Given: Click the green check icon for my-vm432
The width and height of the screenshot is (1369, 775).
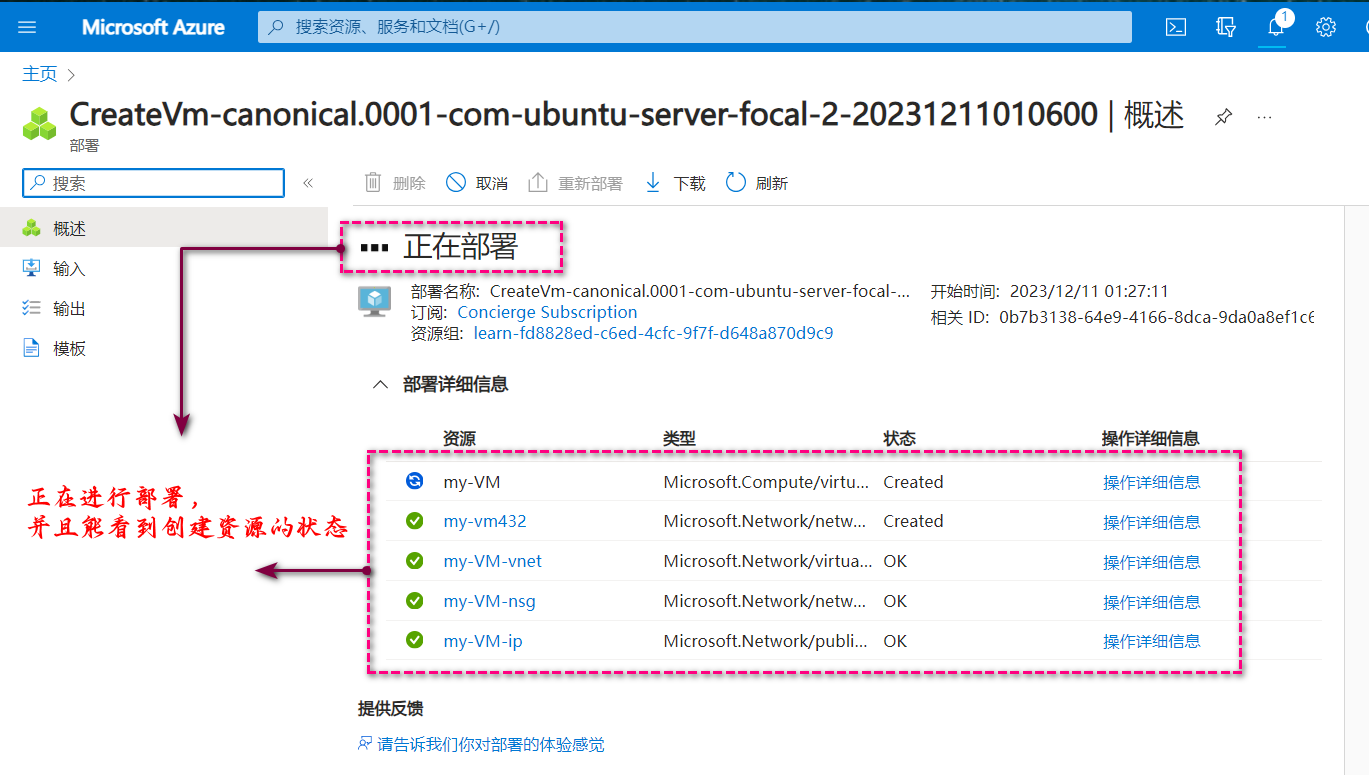Looking at the screenshot, I should pyautogui.click(x=414, y=521).
